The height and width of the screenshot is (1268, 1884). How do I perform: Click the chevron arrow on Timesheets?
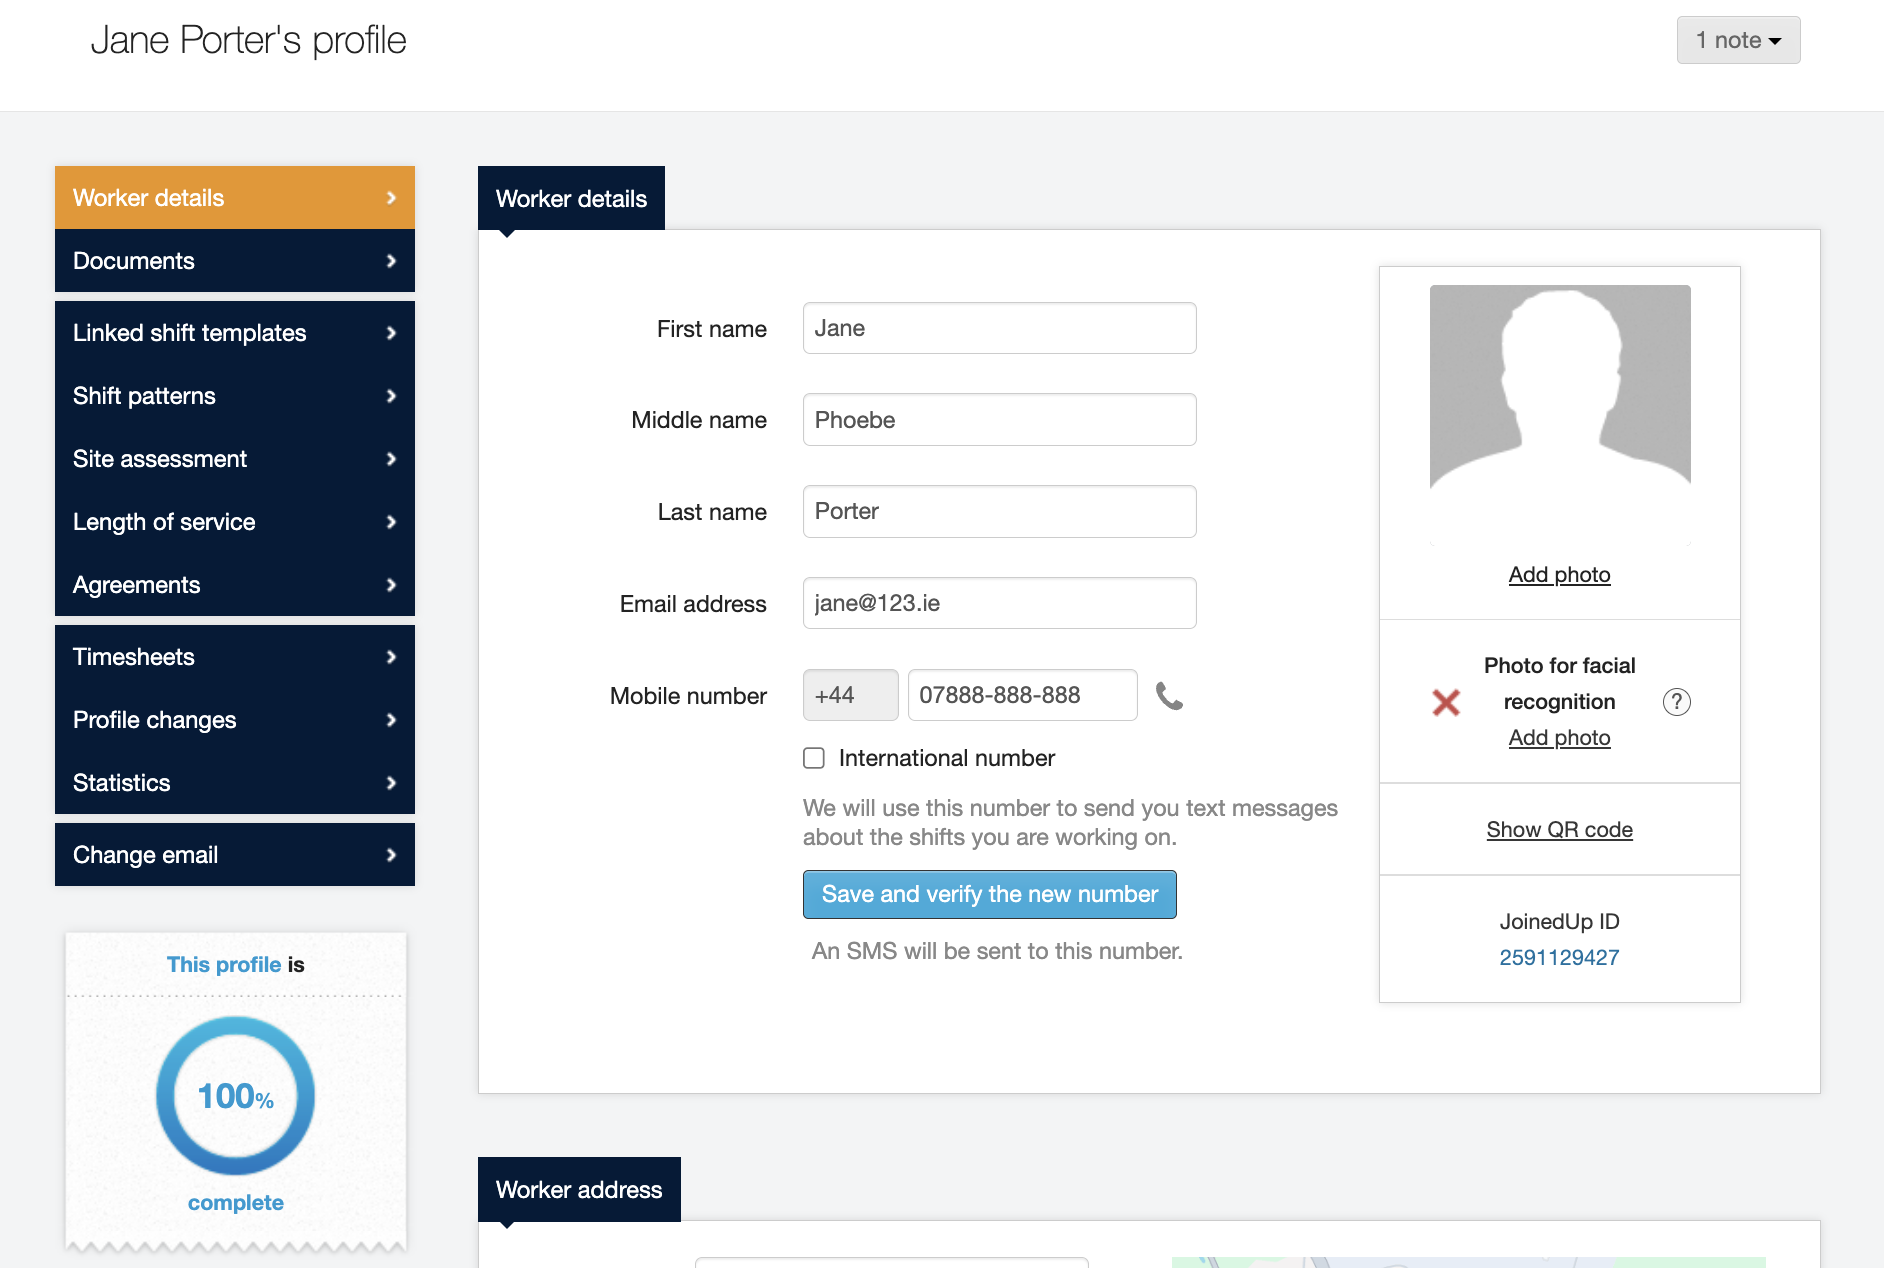click(x=391, y=657)
